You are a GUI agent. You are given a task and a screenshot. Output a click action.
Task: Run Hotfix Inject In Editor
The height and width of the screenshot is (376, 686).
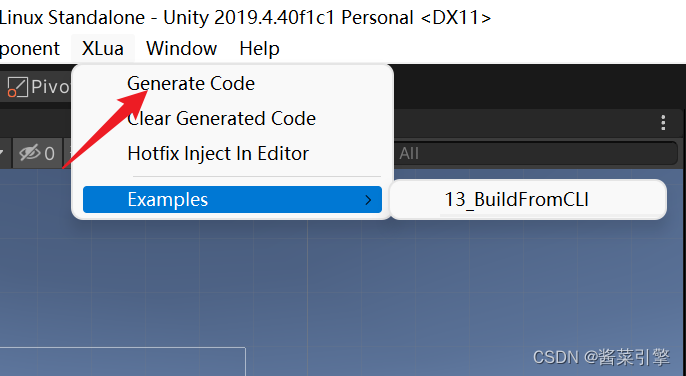[218, 154]
